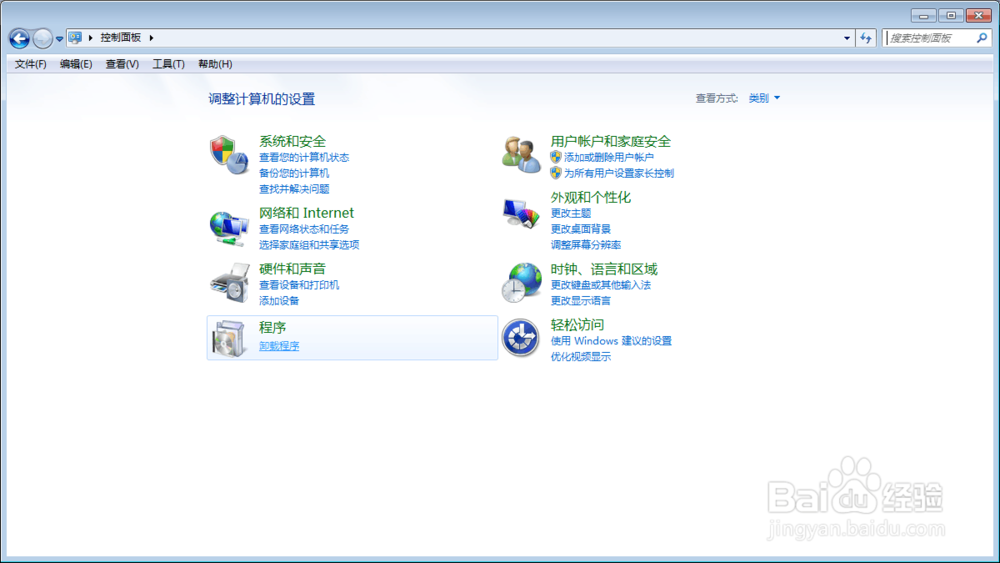This screenshot has height=563, width=1000.
Task: Click 卸载程序 link
Action: pos(279,346)
